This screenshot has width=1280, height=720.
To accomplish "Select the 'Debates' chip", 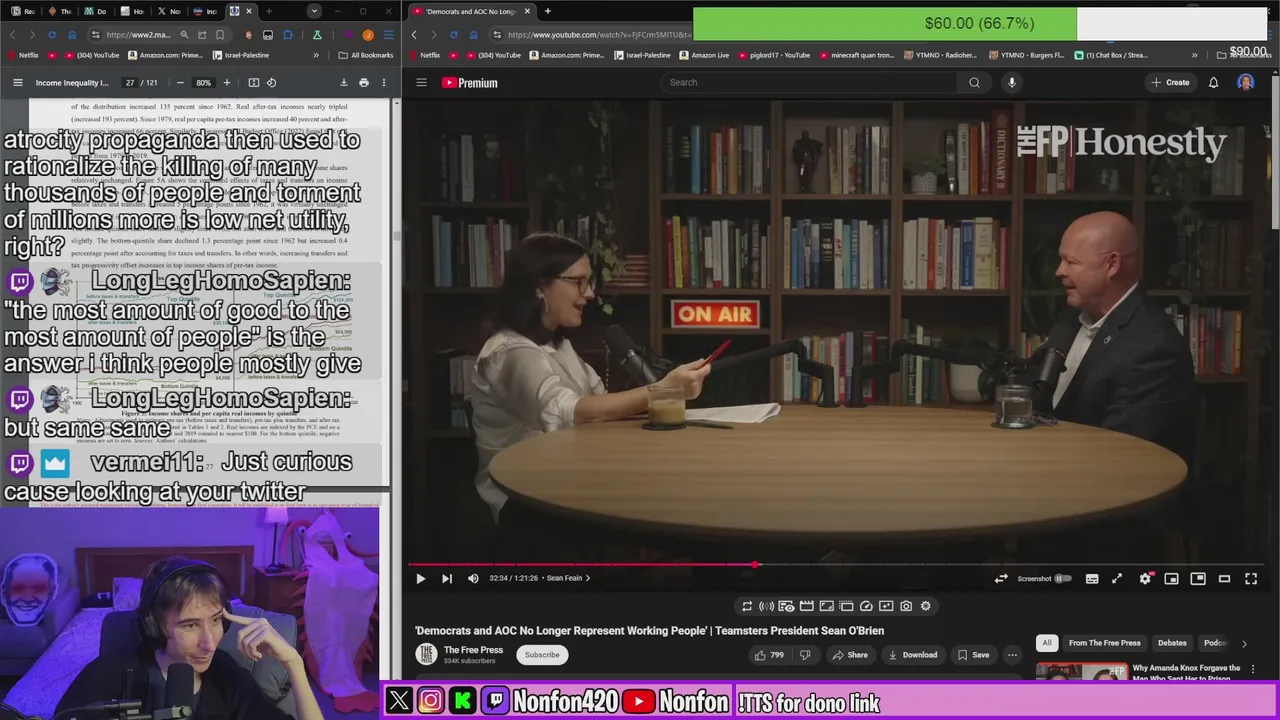I will (1172, 643).
